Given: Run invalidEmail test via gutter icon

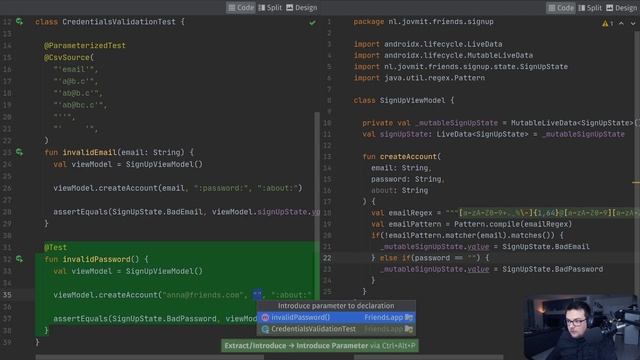Looking at the screenshot, I should point(19,152).
